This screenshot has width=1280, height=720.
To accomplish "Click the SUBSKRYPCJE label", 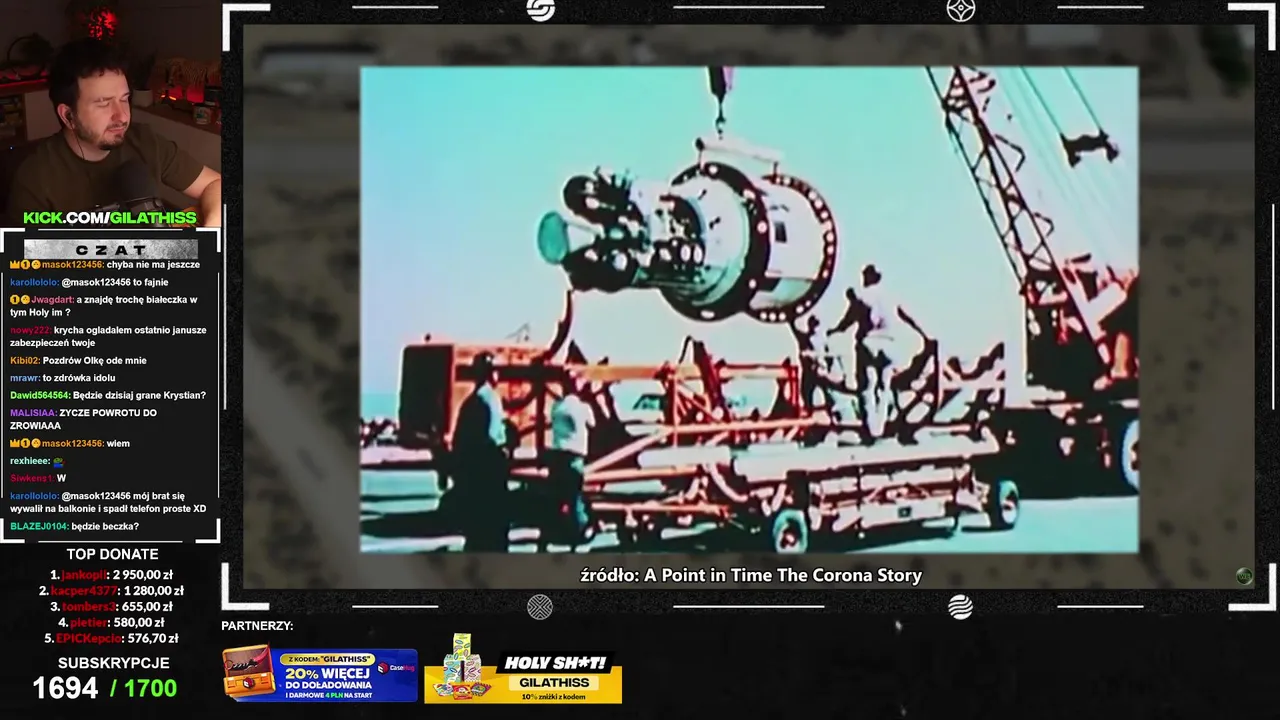I will coord(113,663).
